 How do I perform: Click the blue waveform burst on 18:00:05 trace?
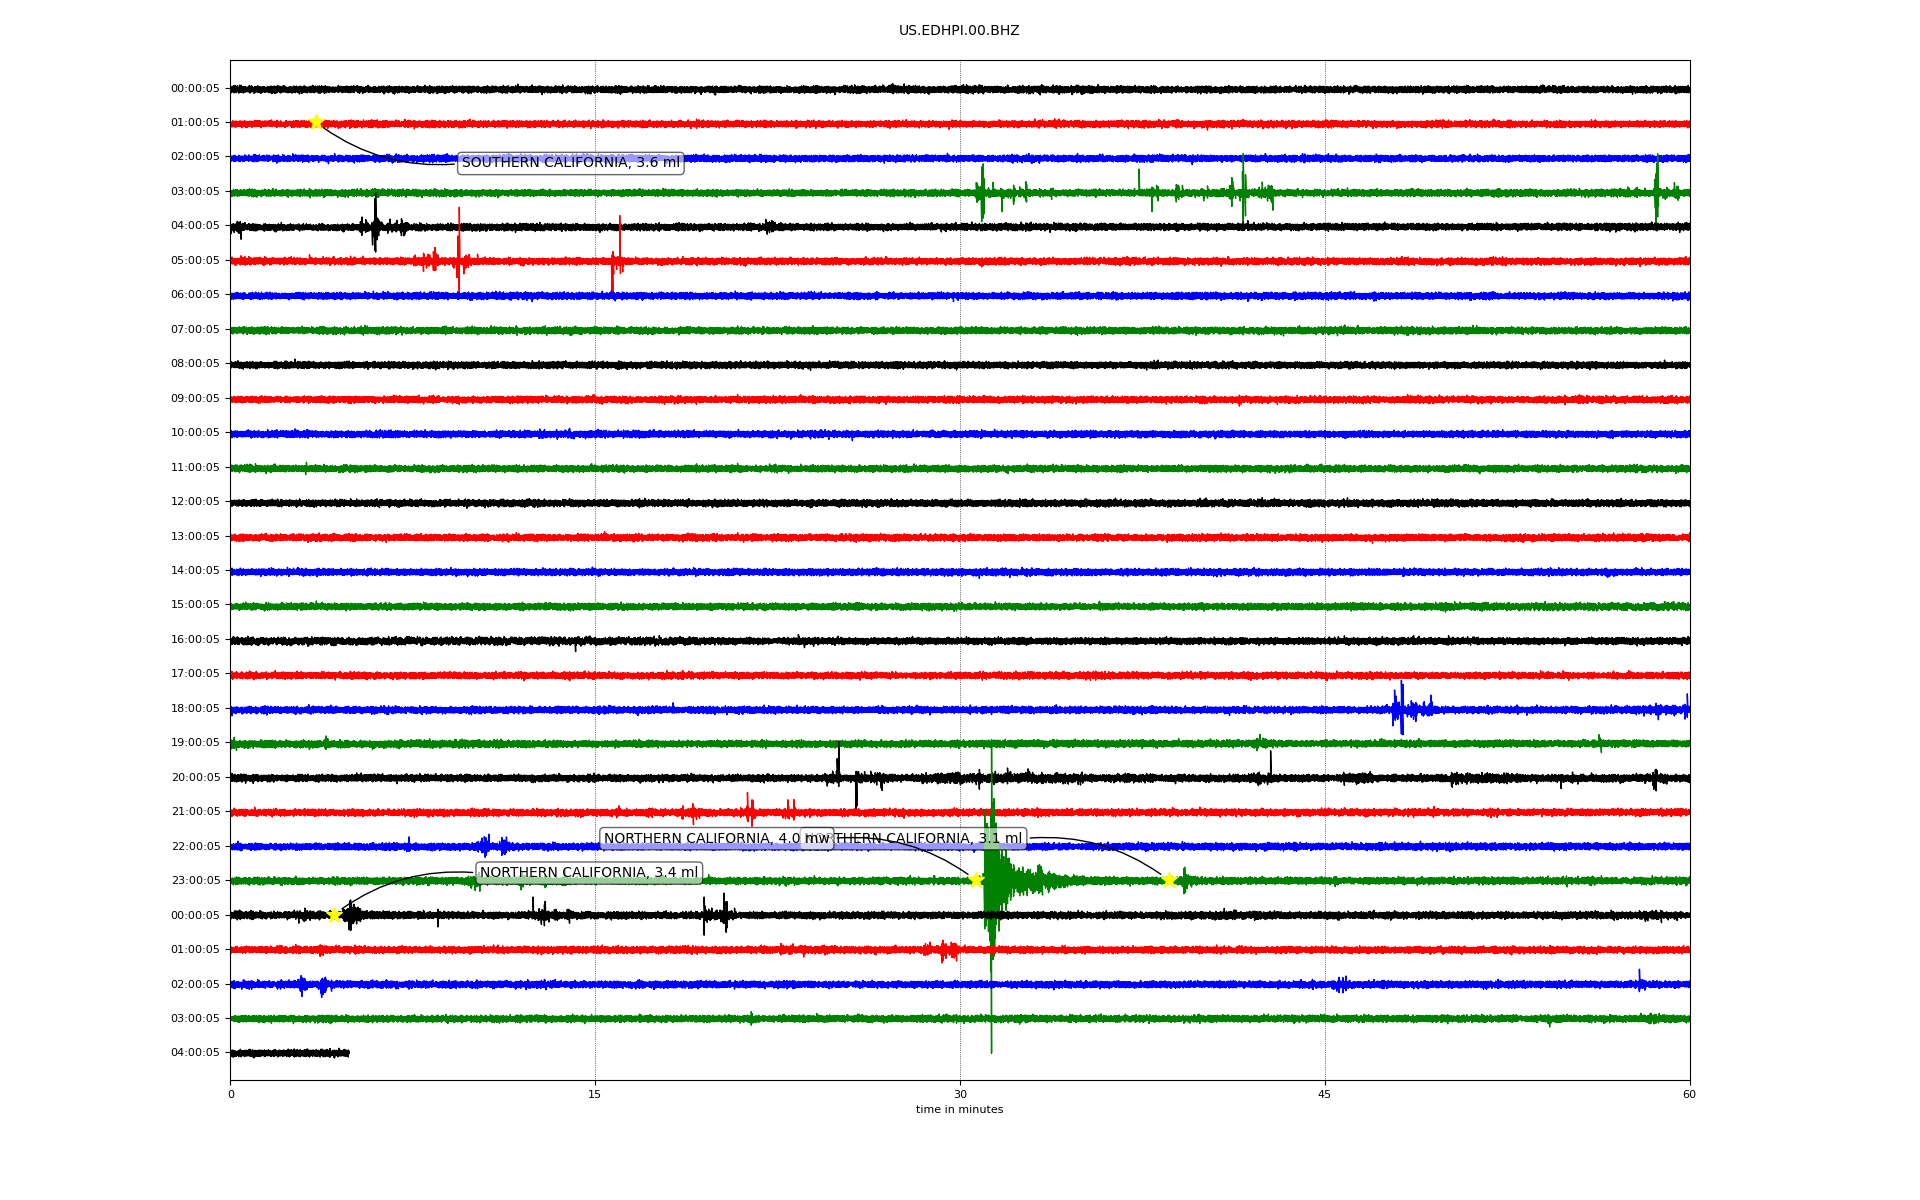coord(1402,709)
